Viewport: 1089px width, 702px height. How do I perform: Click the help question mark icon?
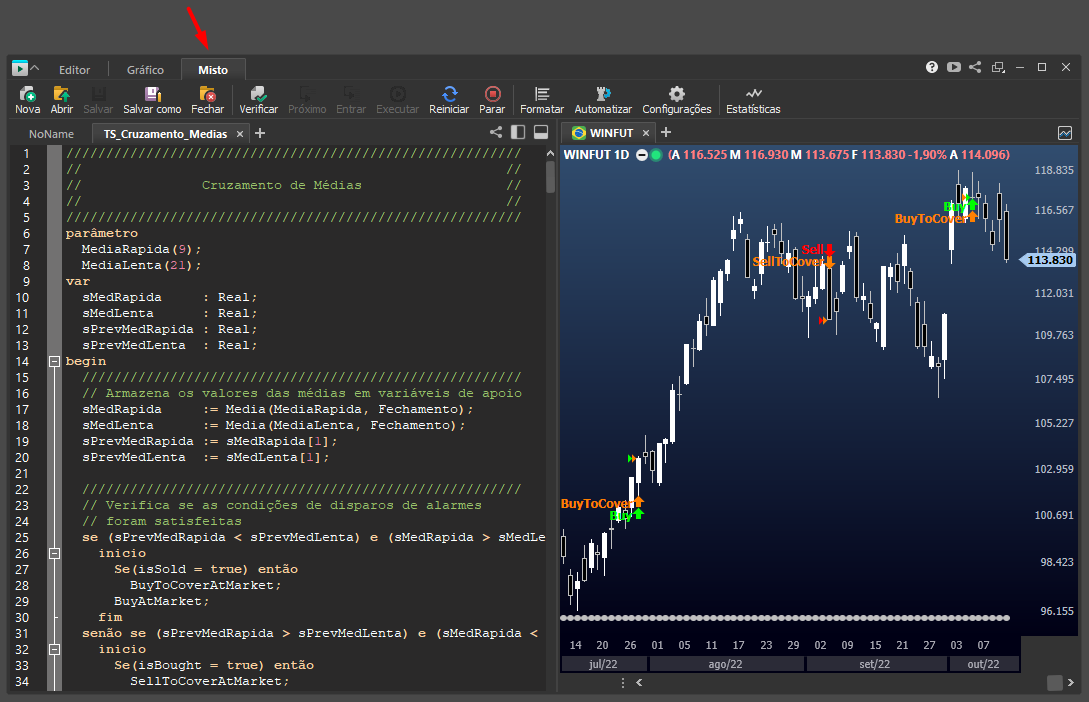932,67
